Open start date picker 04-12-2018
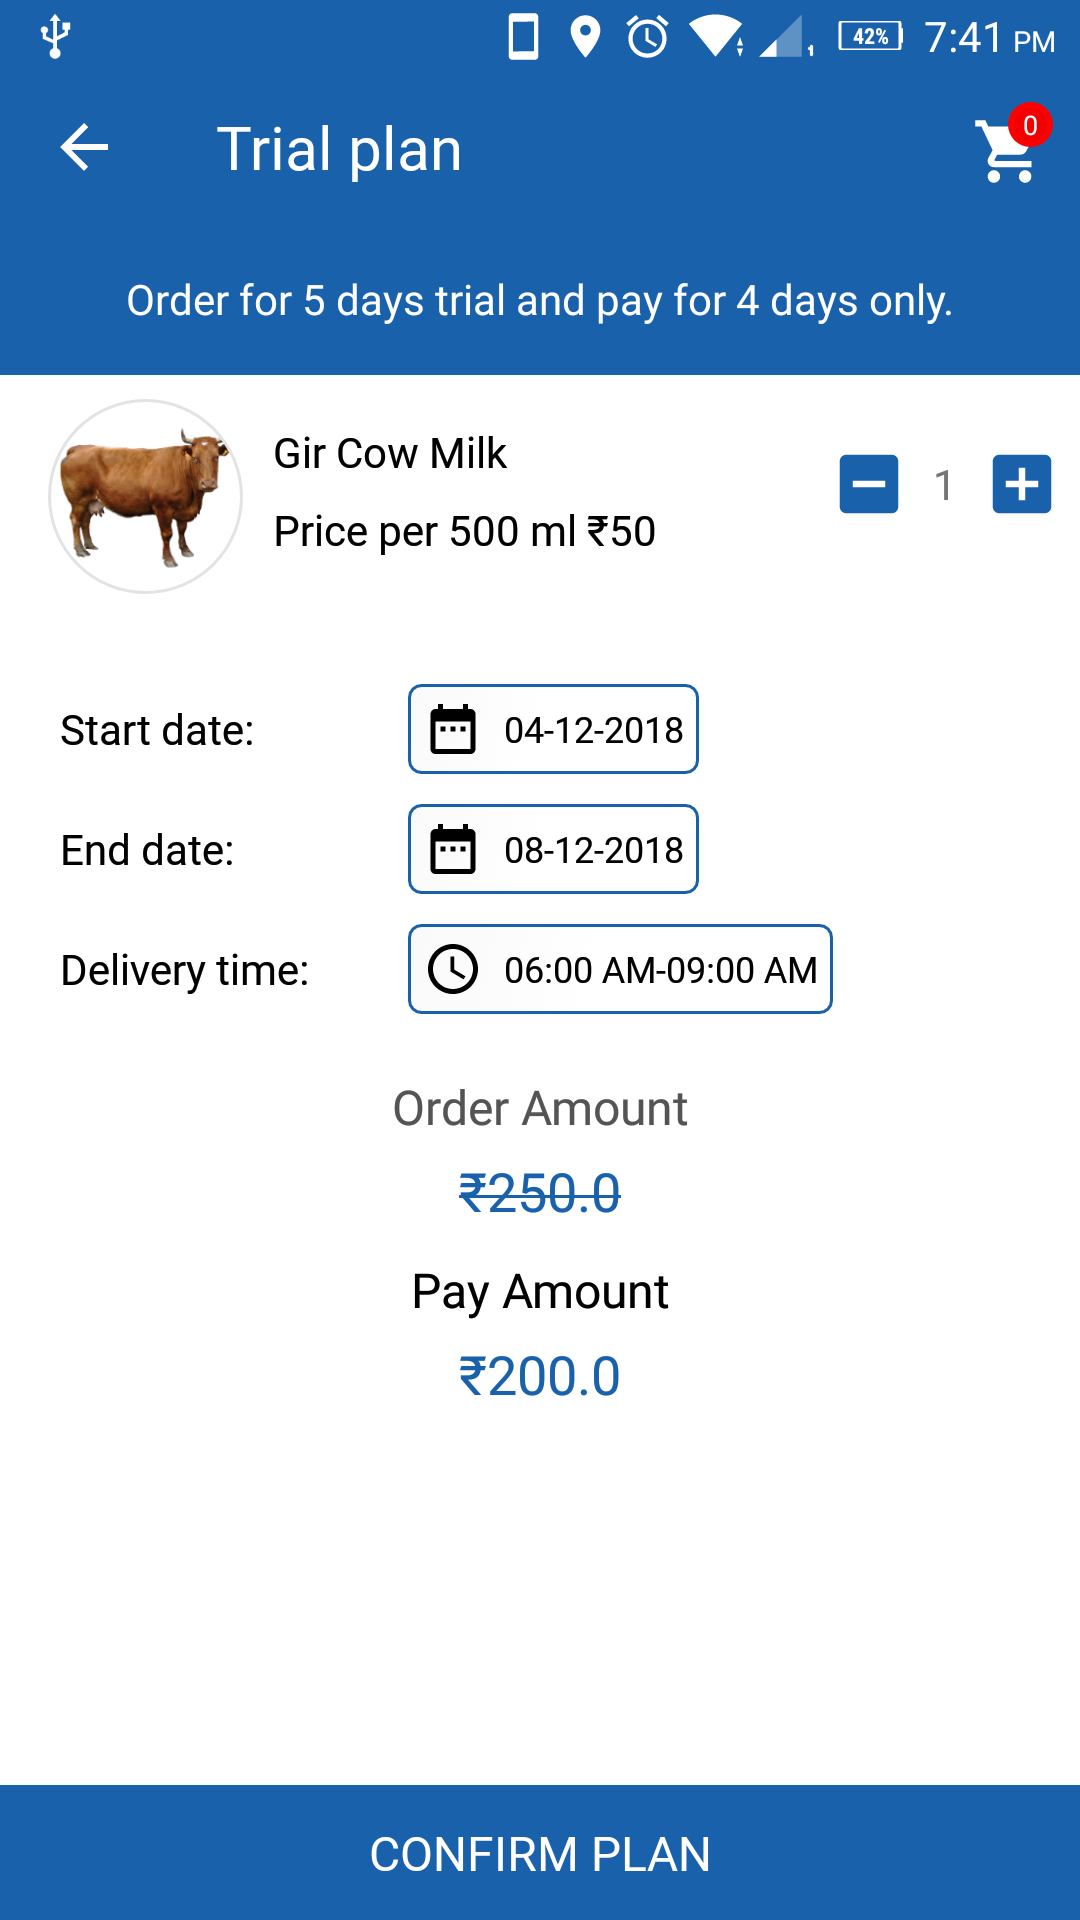The height and width of the screenshot is (1920, 1080). [593, 730]
